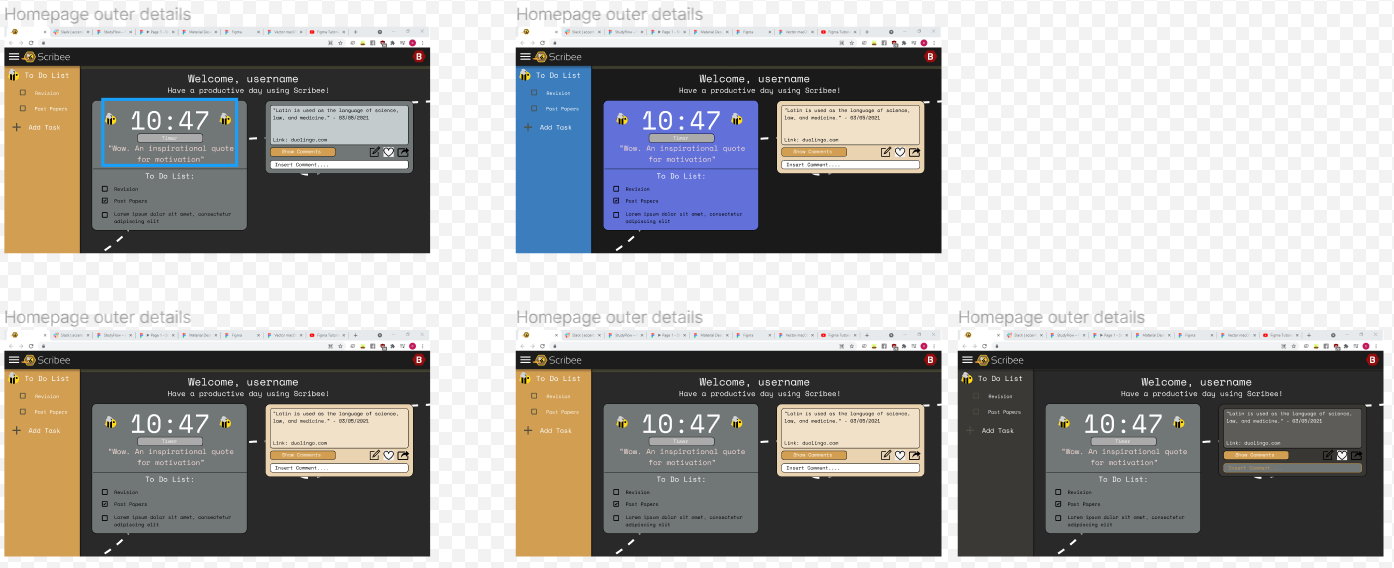The height and width of the screenshot is (568, 1394).
Task: Click share note icon in bottom-middle frame
Action: point(914,455)
